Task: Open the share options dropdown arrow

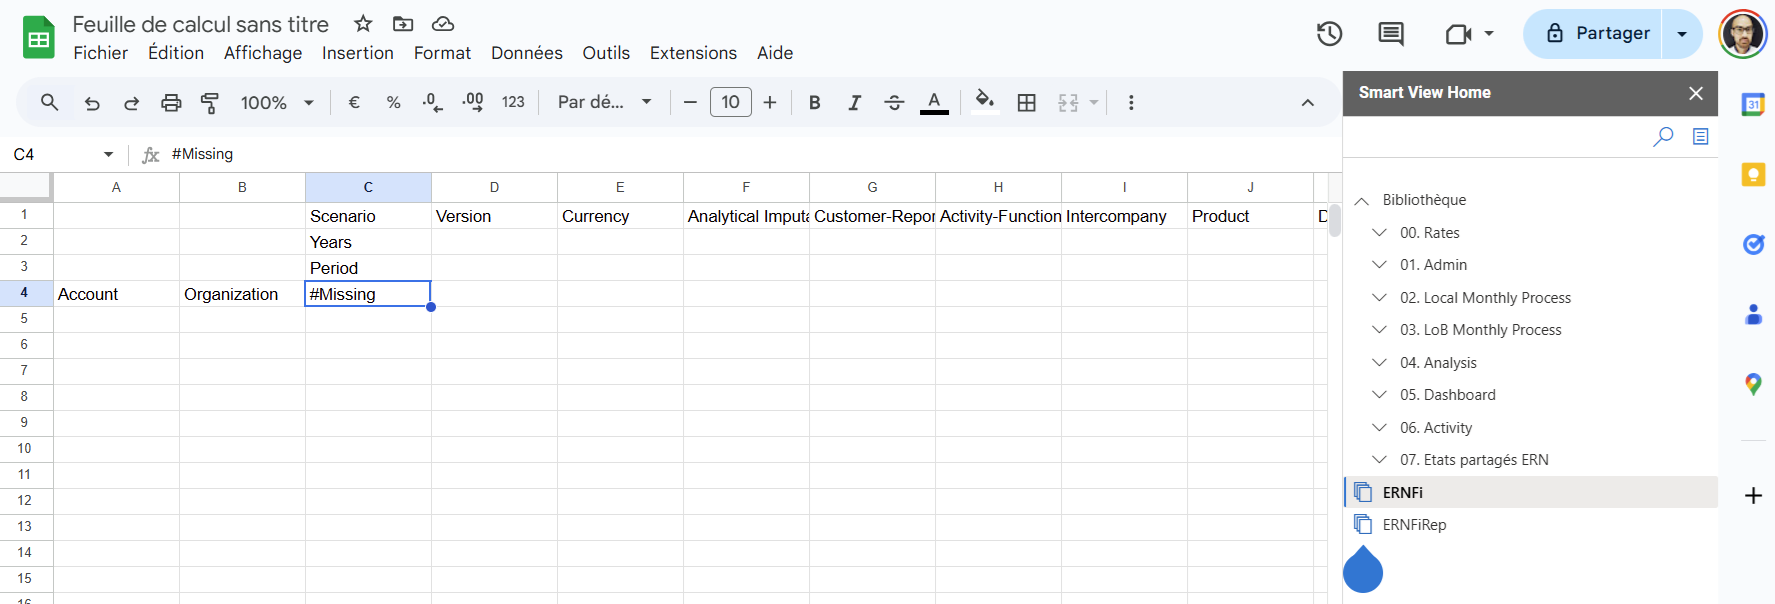Action: (x=1682, y=34)
